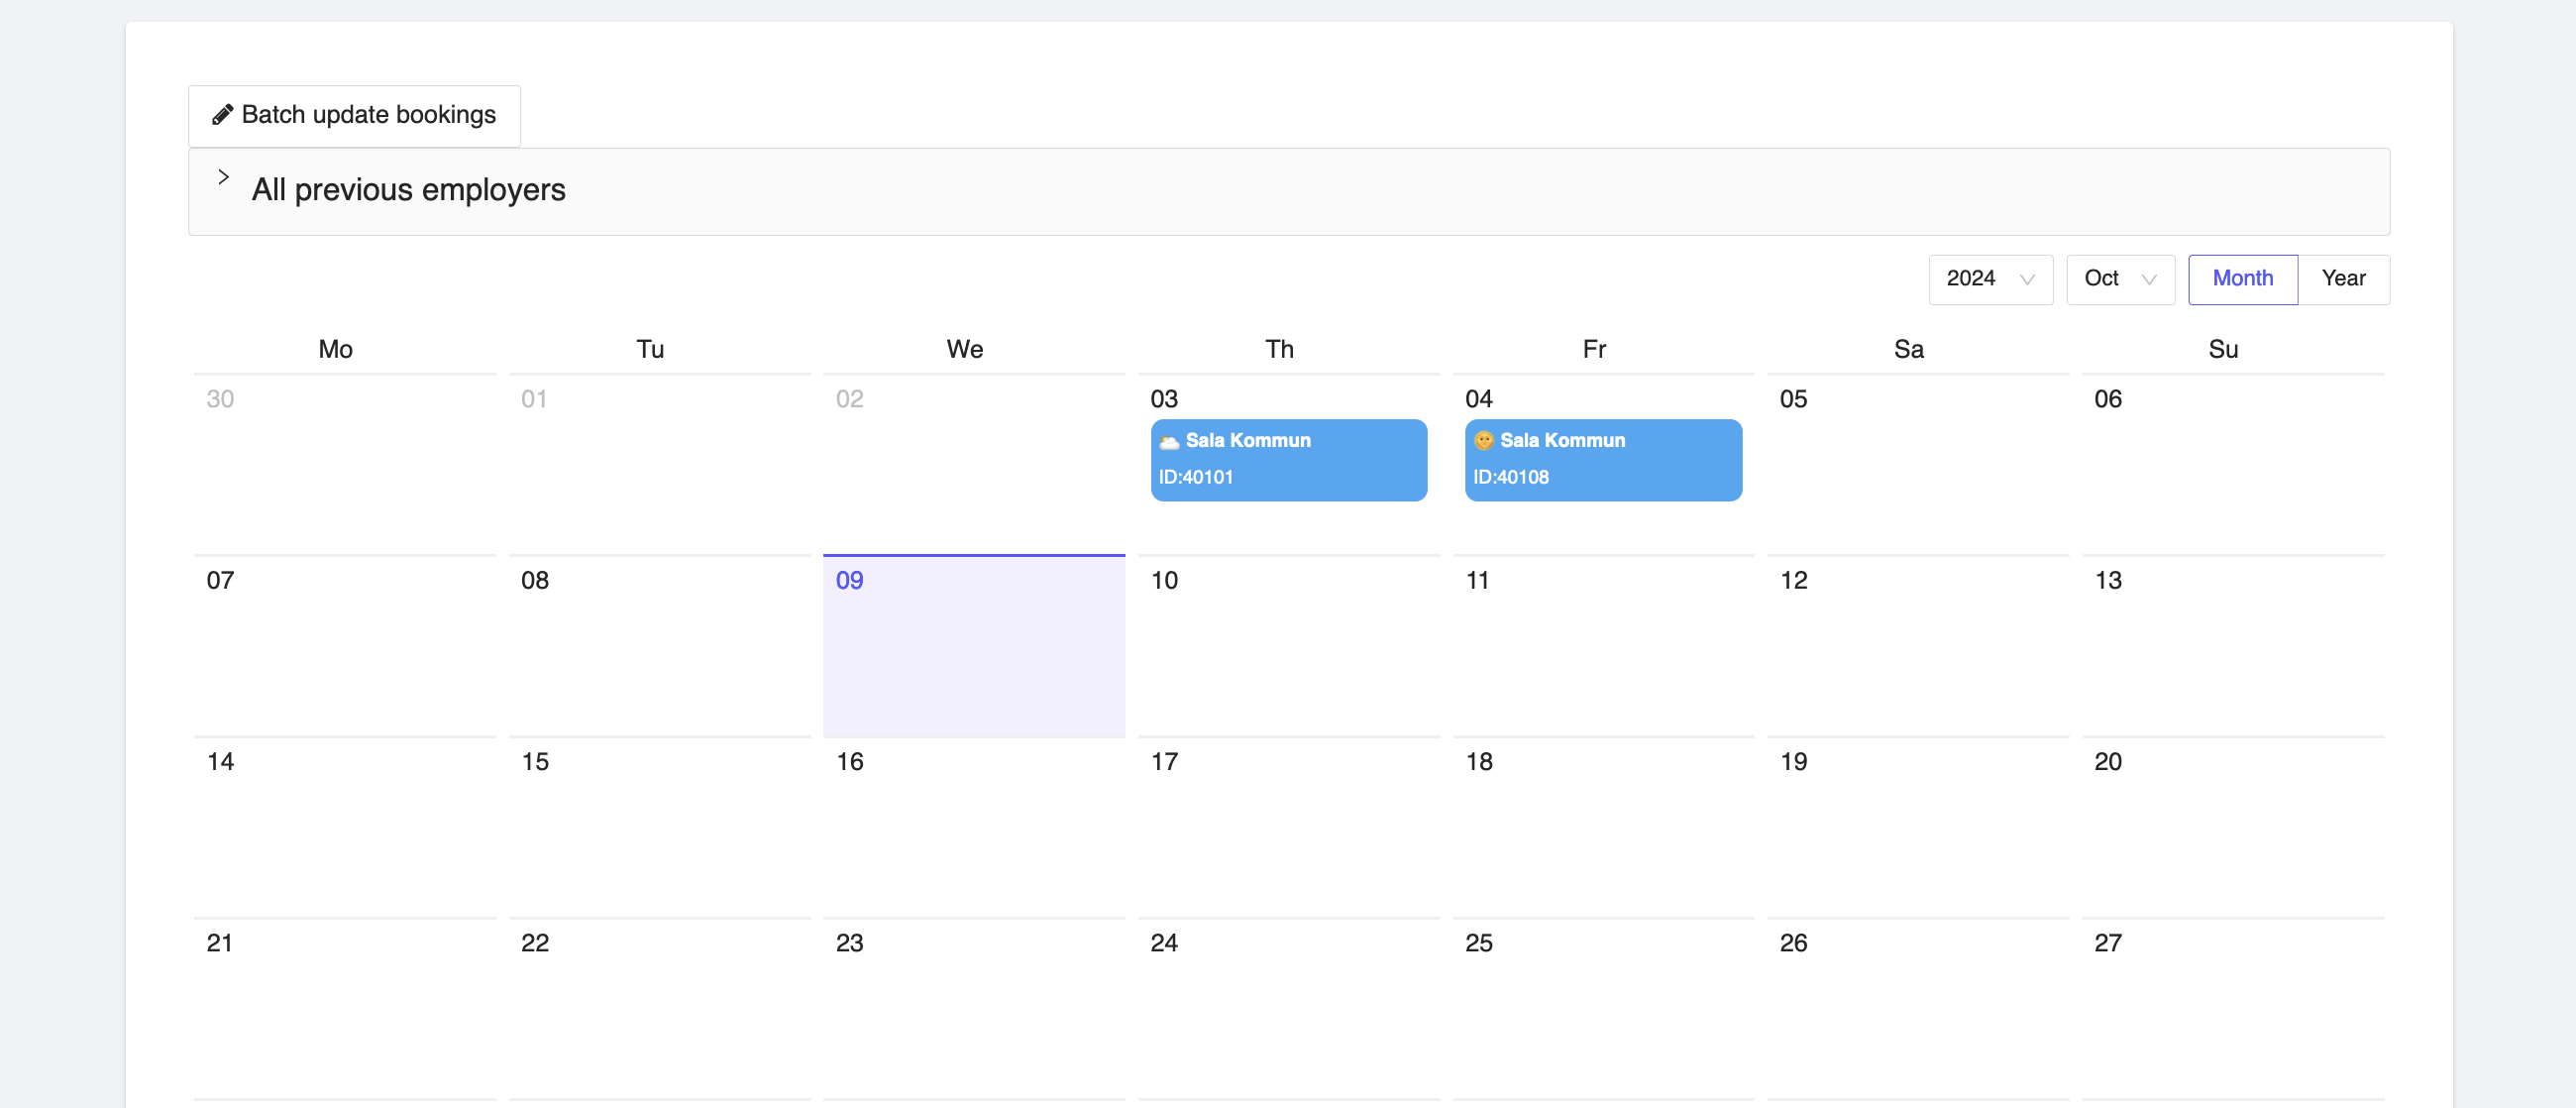Switch to Year view
This screenshot has height=1108, width=2576.
pos(2345,278)
